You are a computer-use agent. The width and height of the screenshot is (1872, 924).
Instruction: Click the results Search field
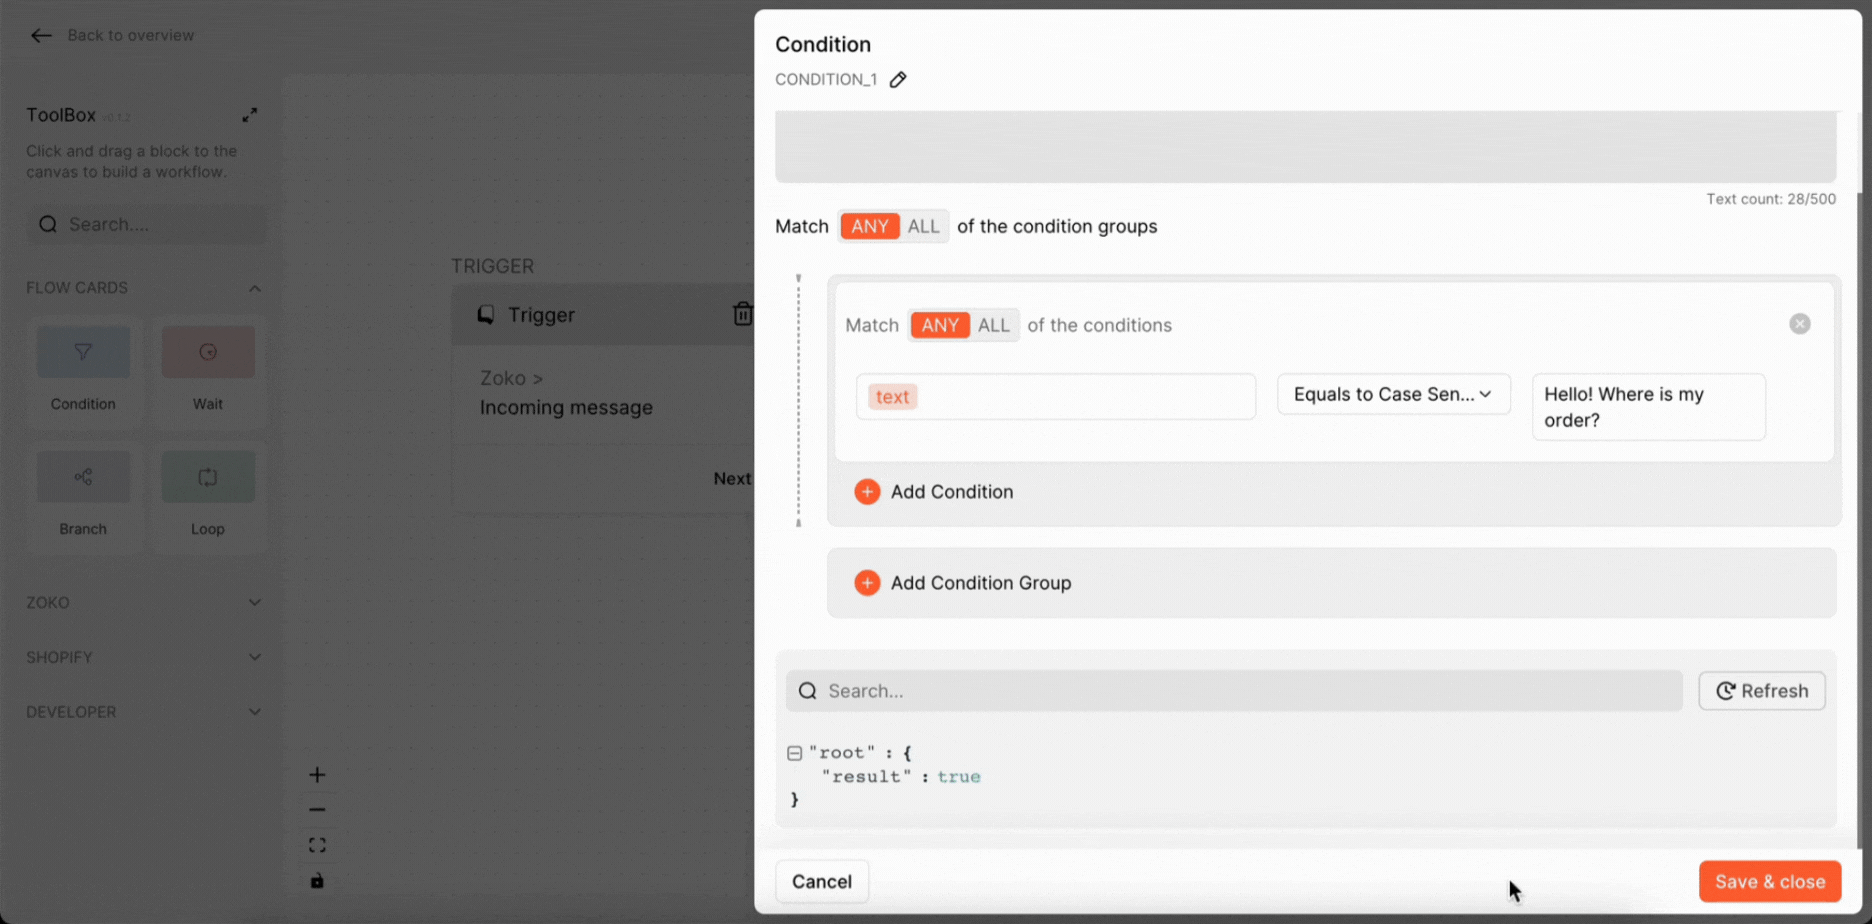(1234, 691)
